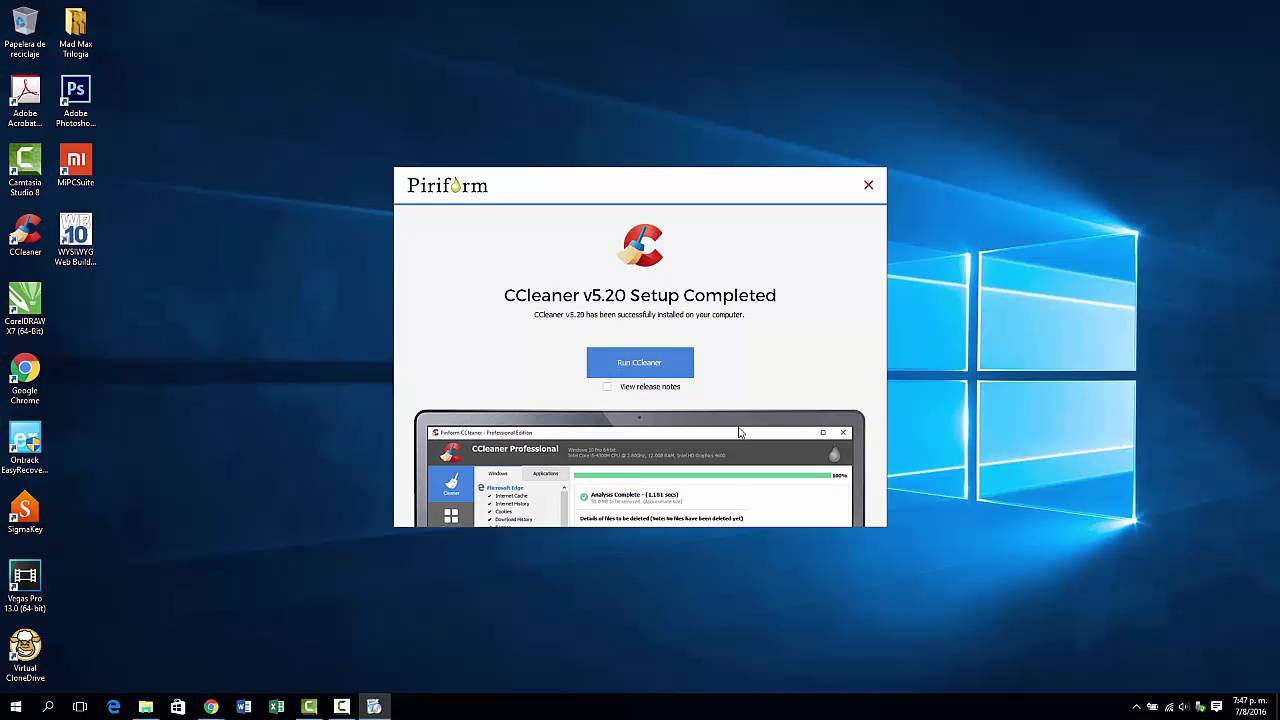Open the Wi-Fi network tray icon
This screenshot has height=720, width=1280.
[1169, 707]
